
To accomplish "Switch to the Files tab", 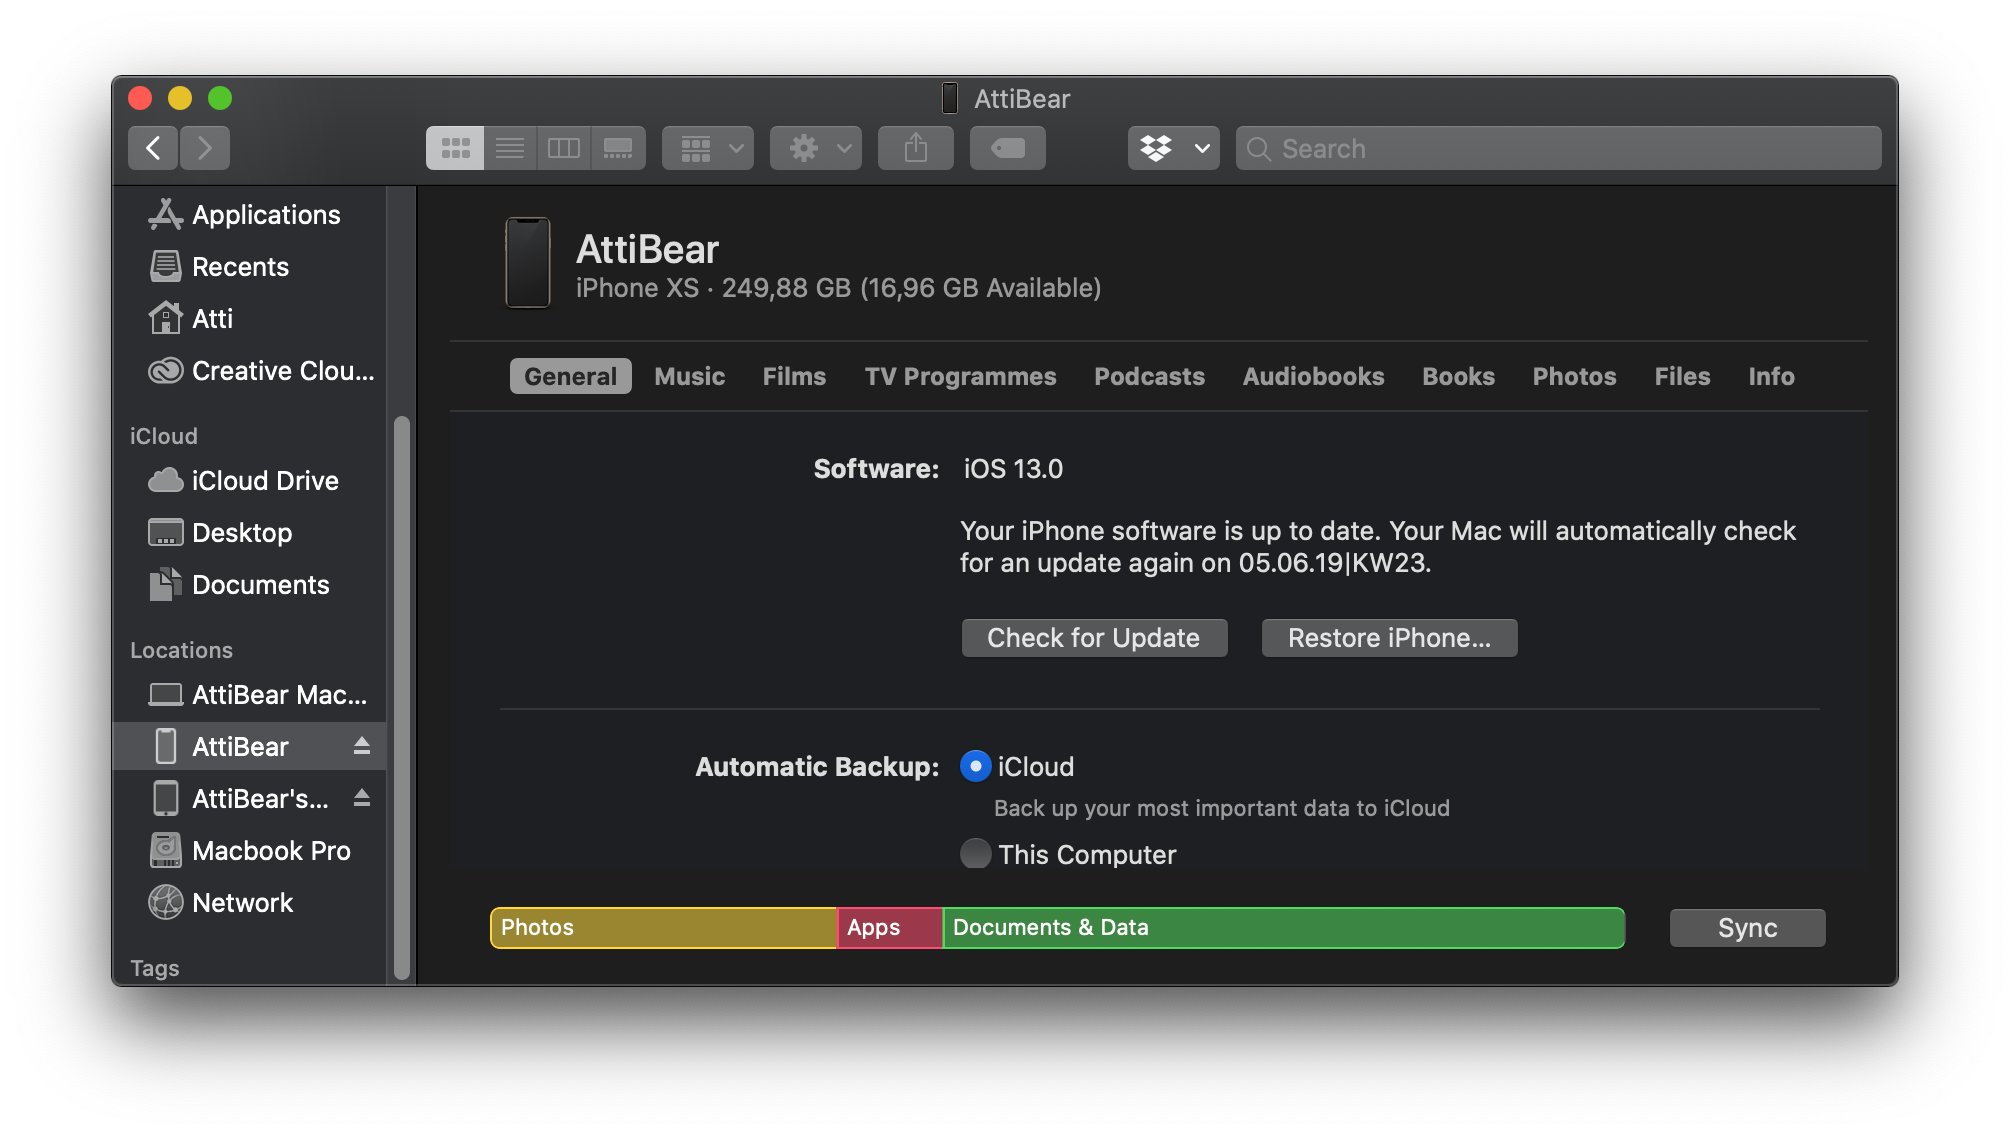I will tap(1681, 376).
